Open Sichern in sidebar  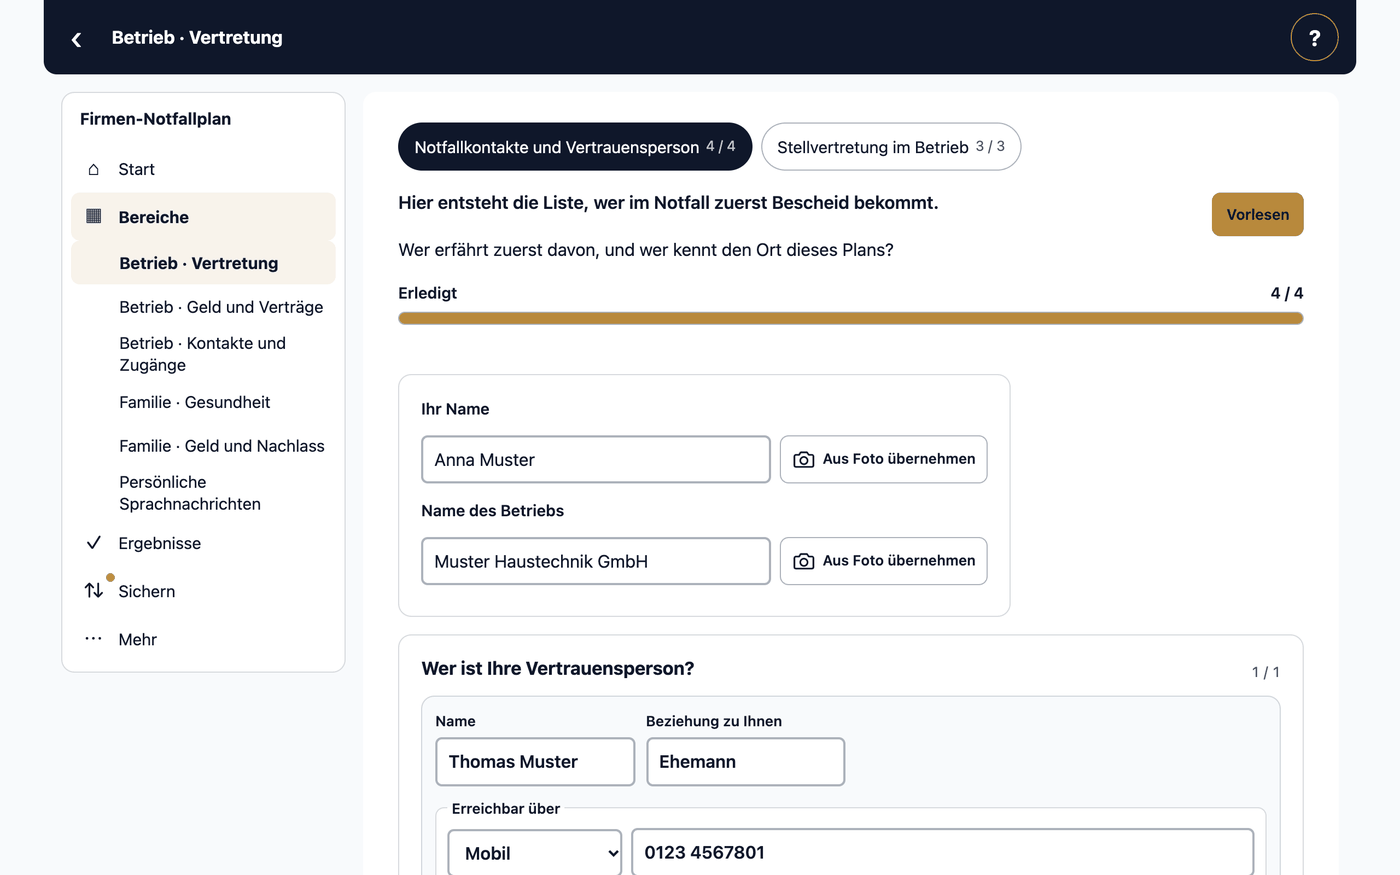coord(203,591)
